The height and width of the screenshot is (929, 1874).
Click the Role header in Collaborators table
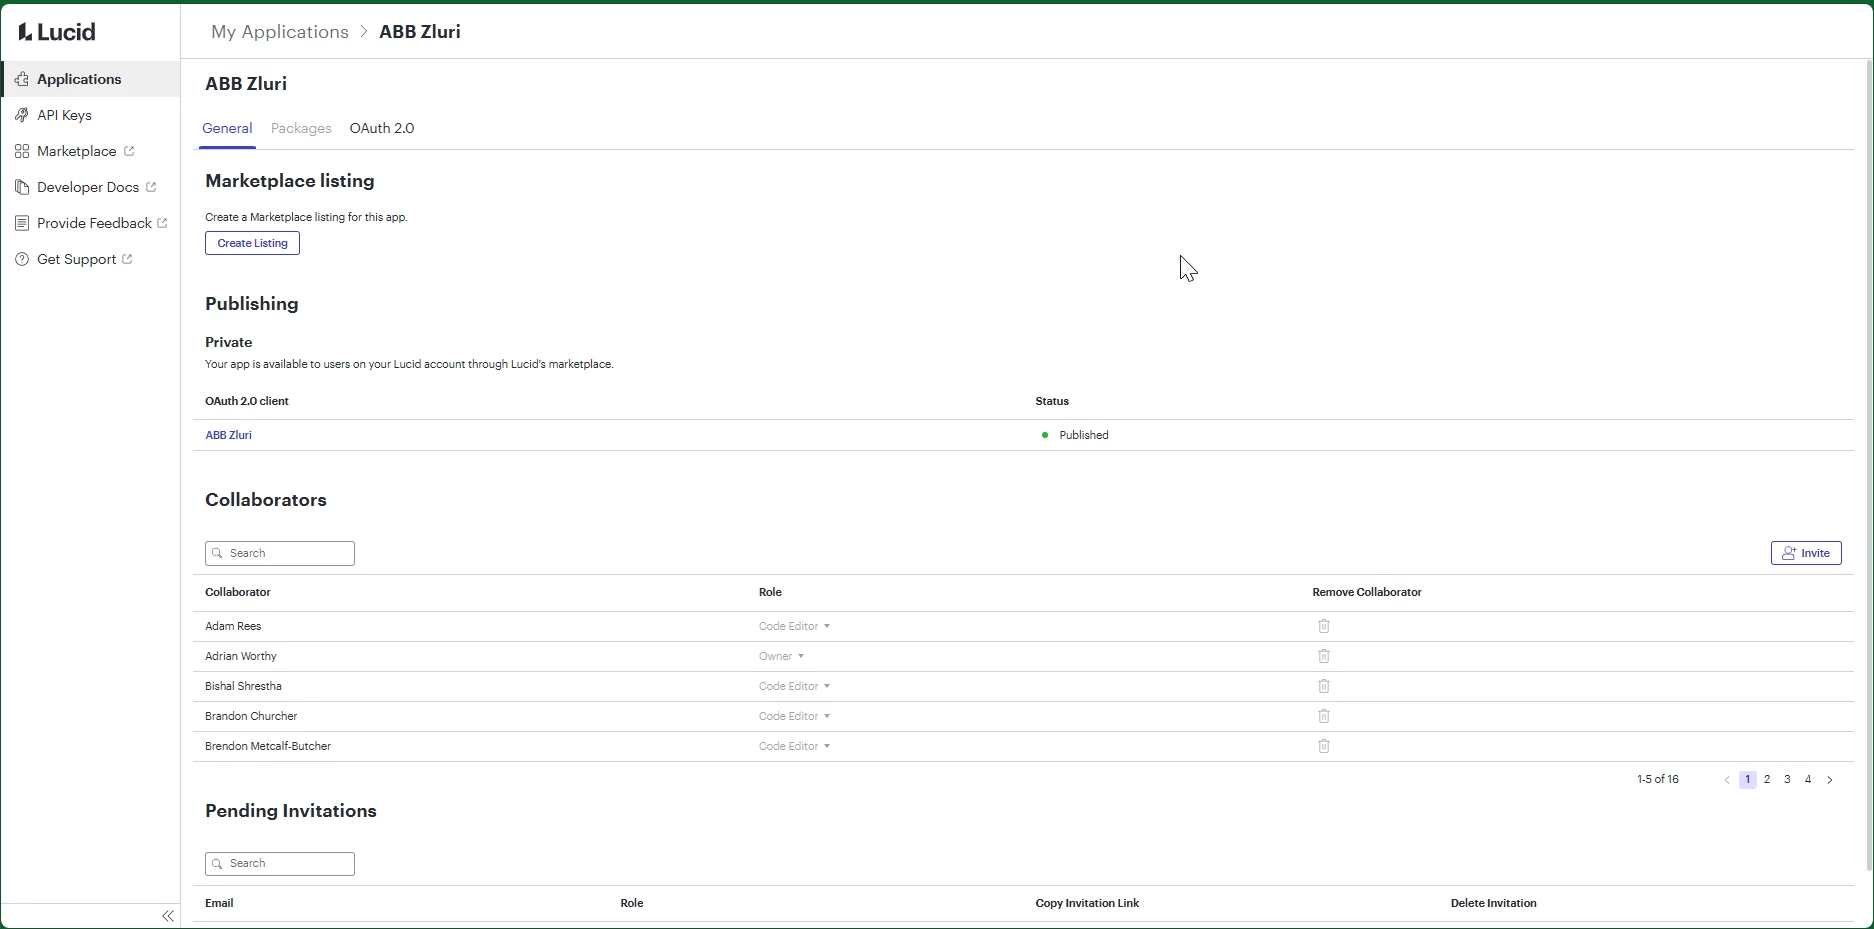tap(770, 592)
